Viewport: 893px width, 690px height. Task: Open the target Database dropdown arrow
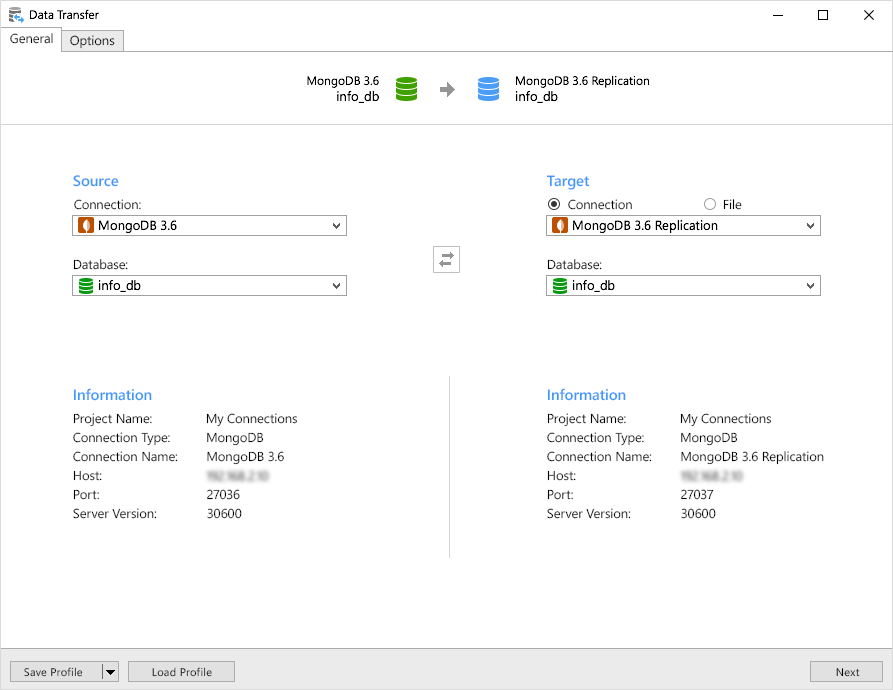coord(810,286)
